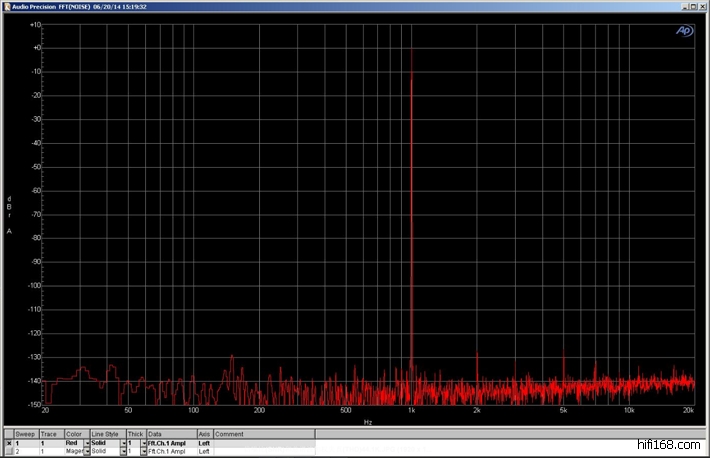Enable the checkbox for sweep row 2

pos(9,452)
